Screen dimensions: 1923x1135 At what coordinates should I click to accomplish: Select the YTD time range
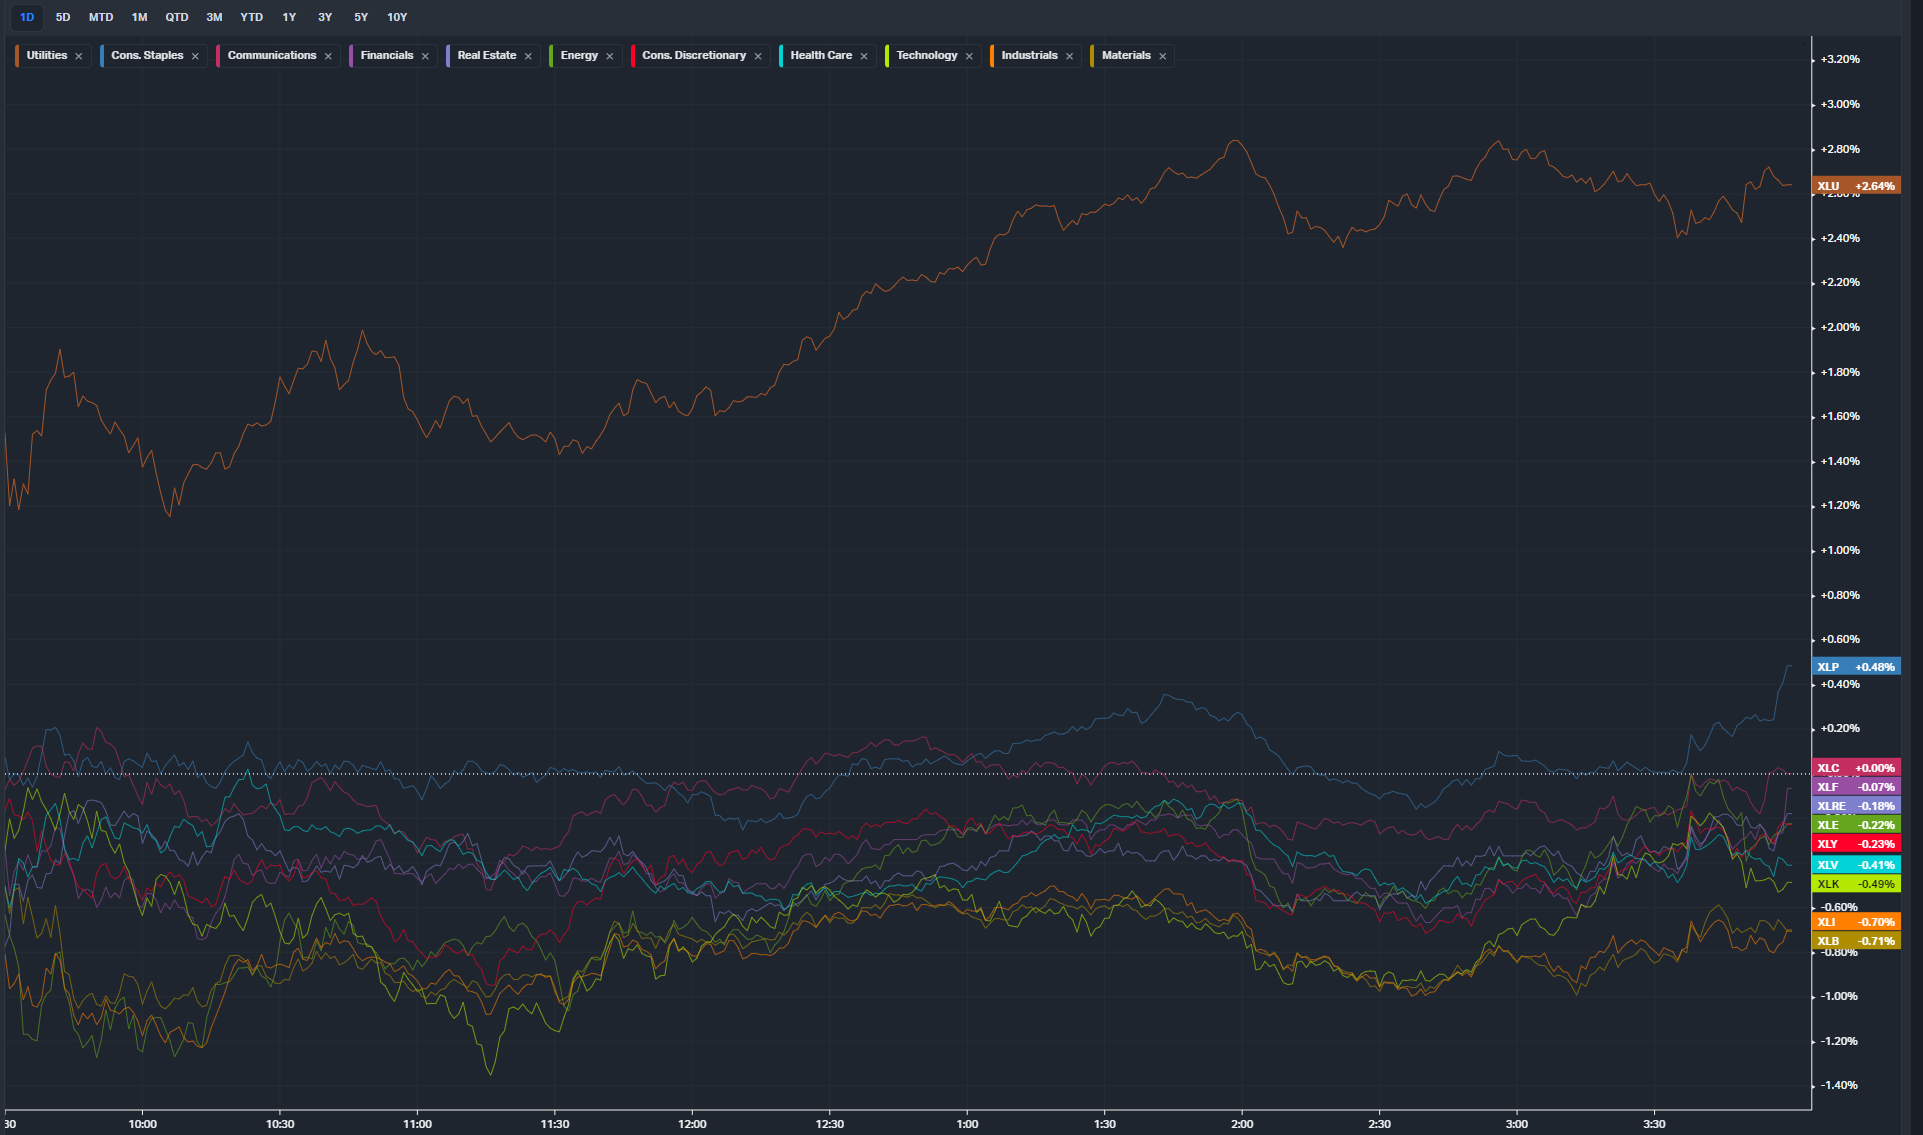[252, 17]
